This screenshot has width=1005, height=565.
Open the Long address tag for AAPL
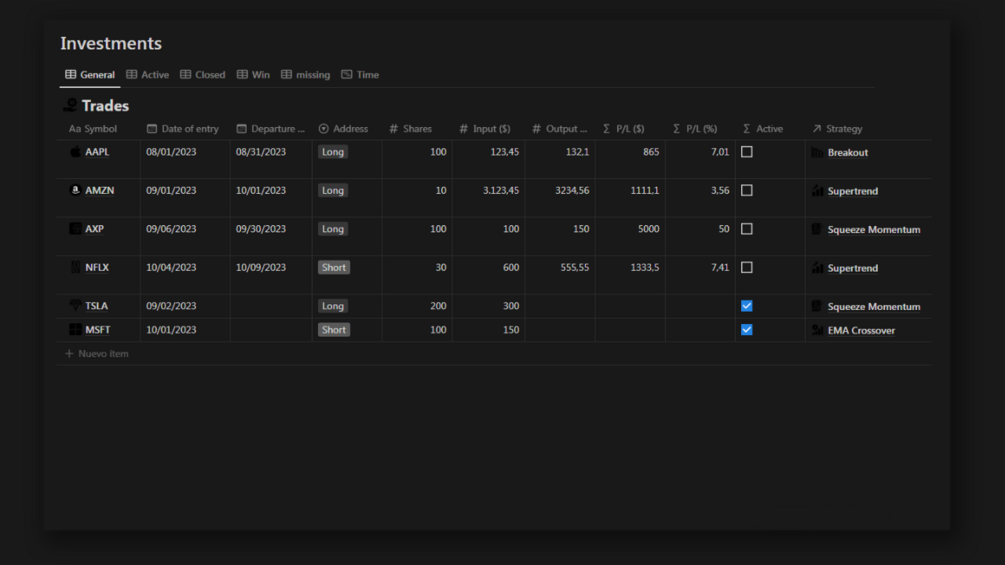pos(333,152)
